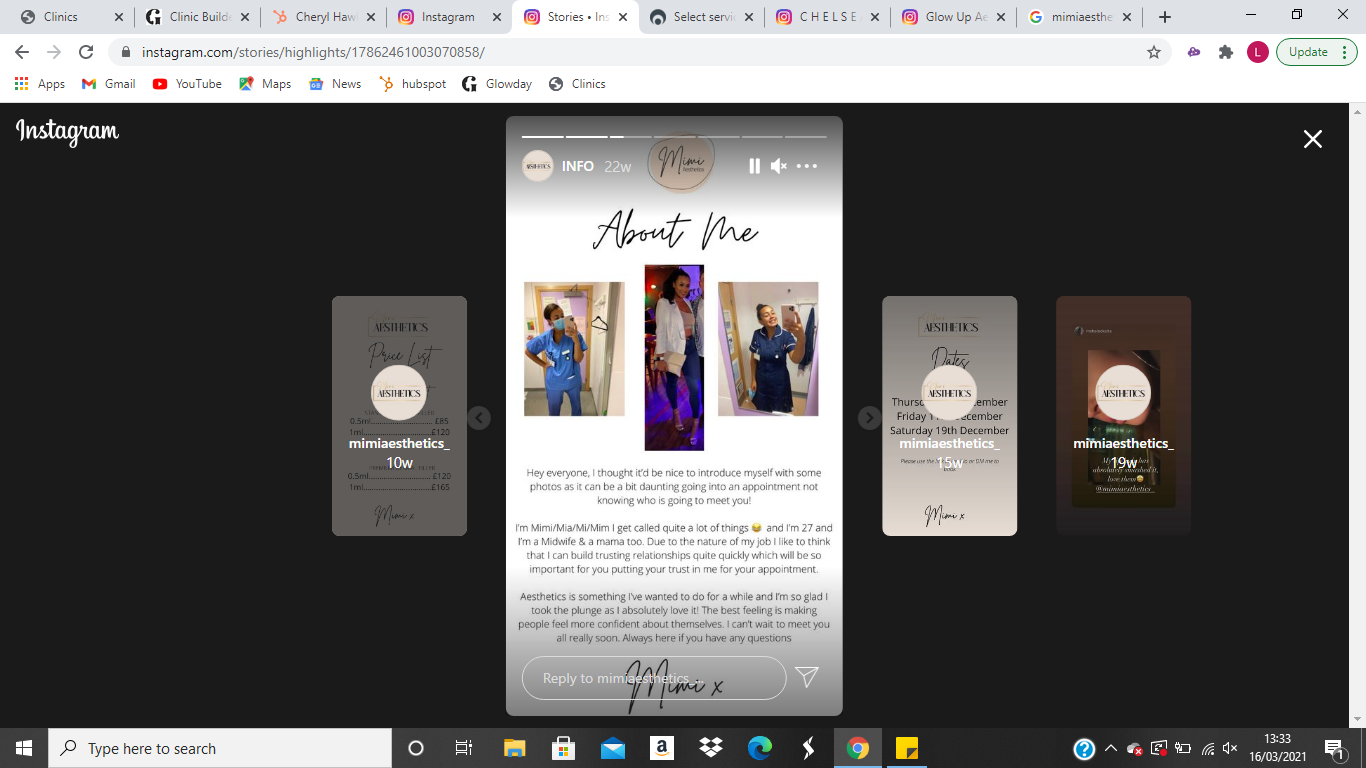Image resolution: width=1366 pixels, height=768 pixels.
Task: Open the INFO highlight profile avatar
Action: click(x=538, y=166)
